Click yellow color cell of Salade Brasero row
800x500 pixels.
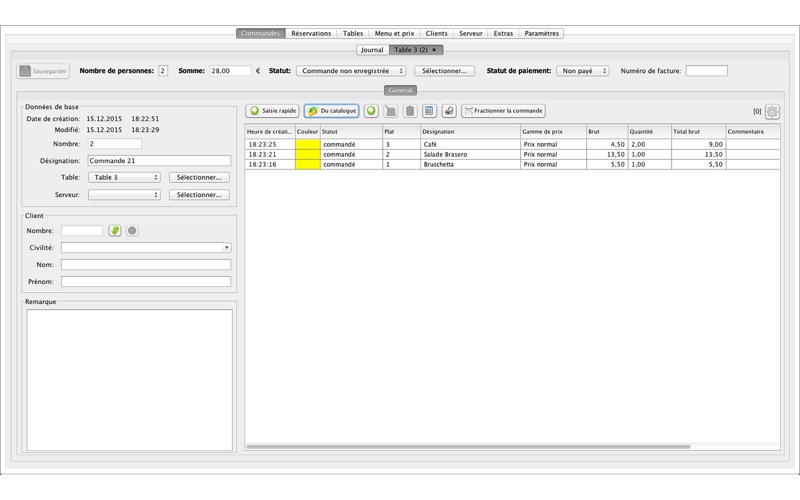pyautogui.click(x=308, y=155)
